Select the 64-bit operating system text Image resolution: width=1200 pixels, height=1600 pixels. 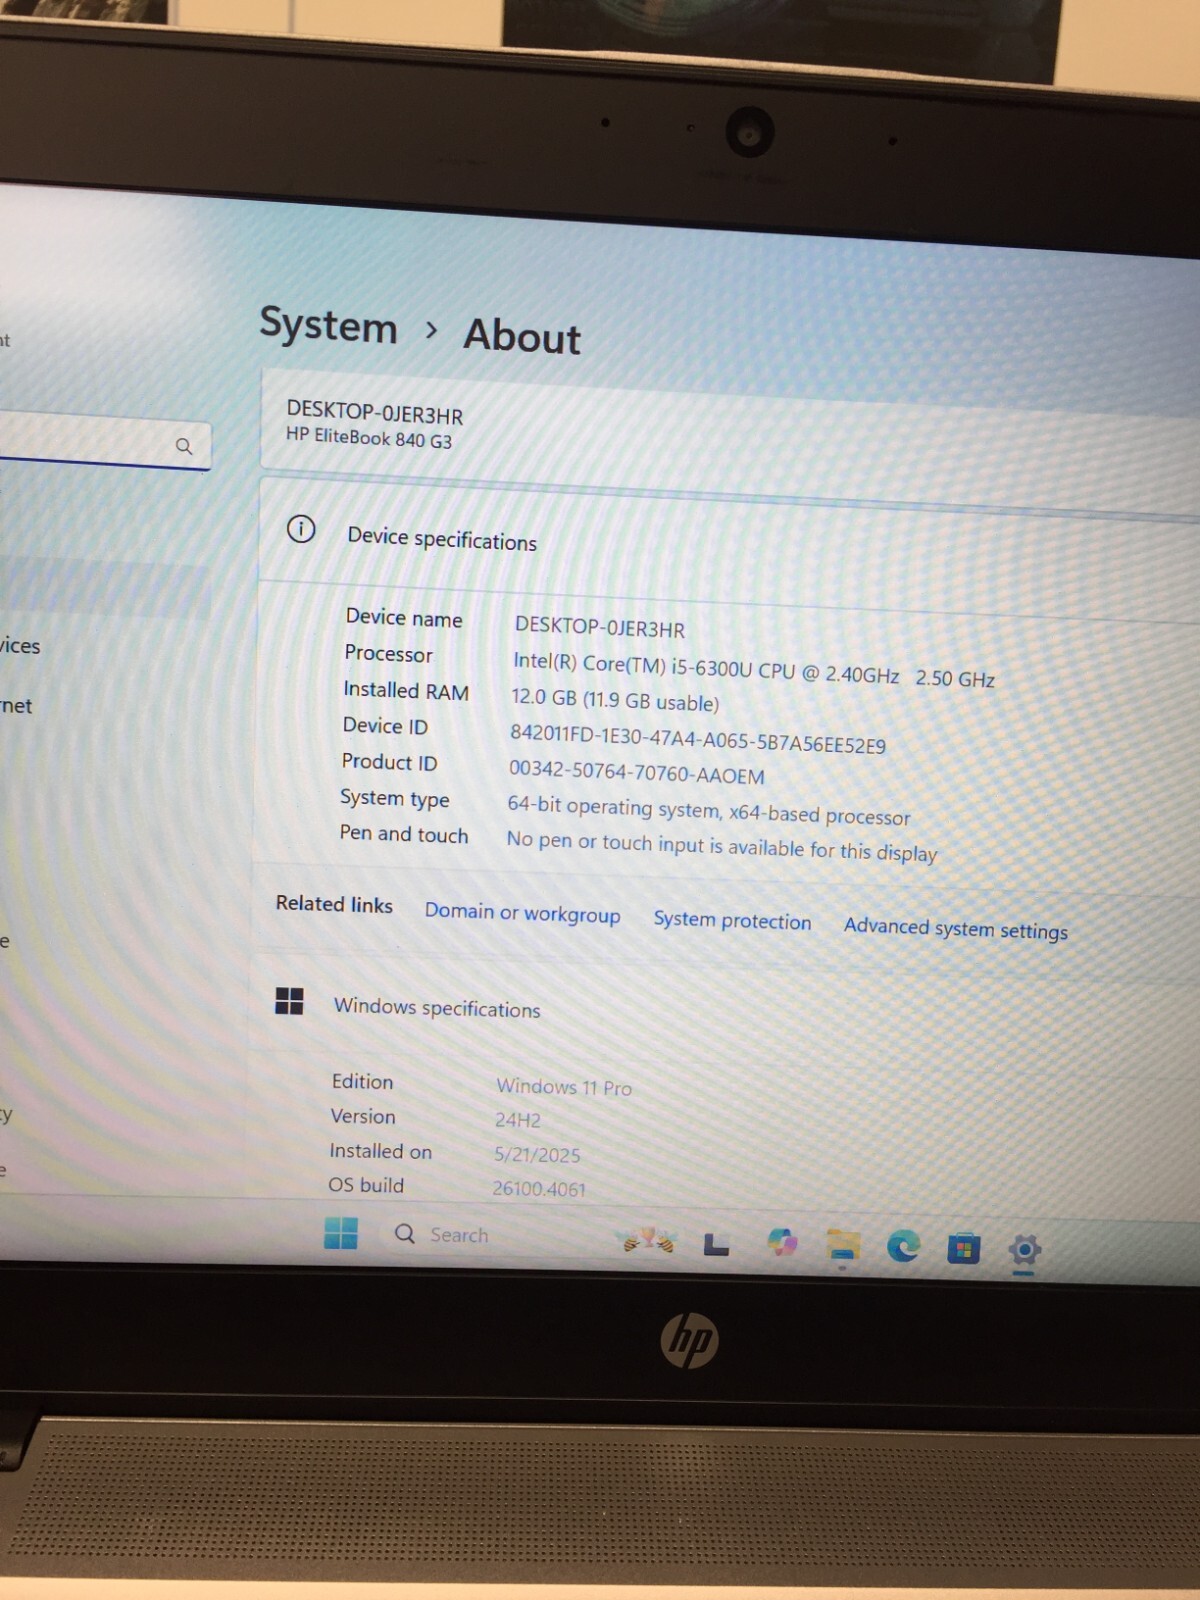point(708,810)
